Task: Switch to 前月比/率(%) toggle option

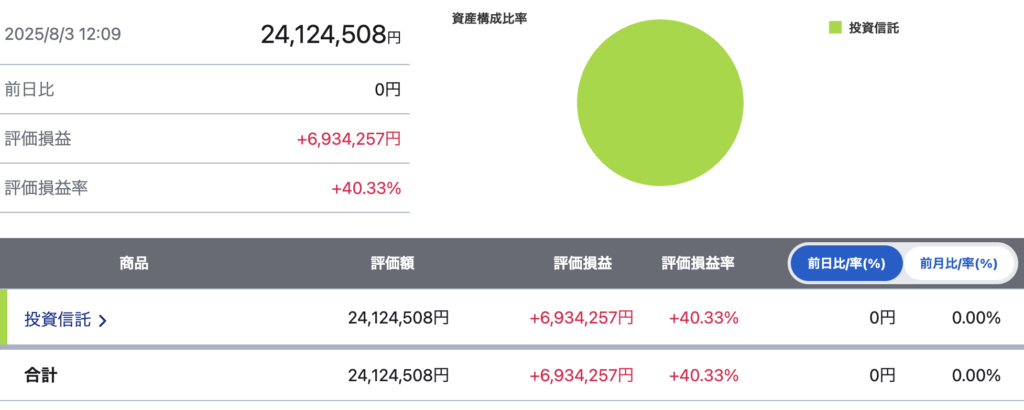Action: [x=958, y=264]
